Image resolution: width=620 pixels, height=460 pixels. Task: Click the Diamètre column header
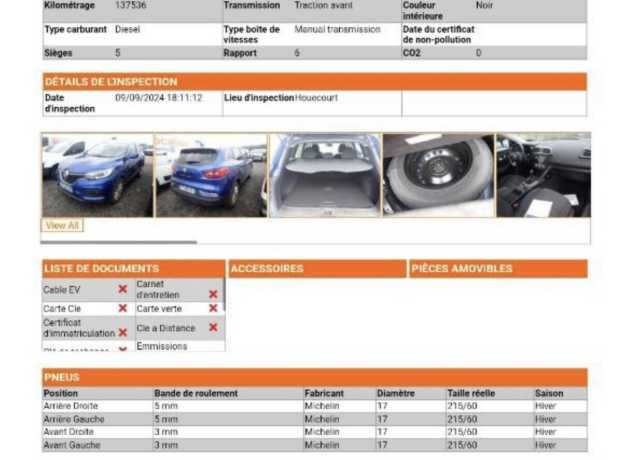[x=396, y=393]
